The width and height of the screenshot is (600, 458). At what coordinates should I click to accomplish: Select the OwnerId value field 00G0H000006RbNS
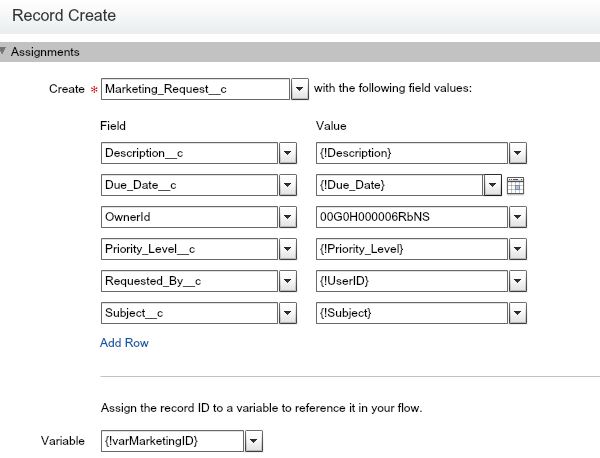tap(409, 218)
